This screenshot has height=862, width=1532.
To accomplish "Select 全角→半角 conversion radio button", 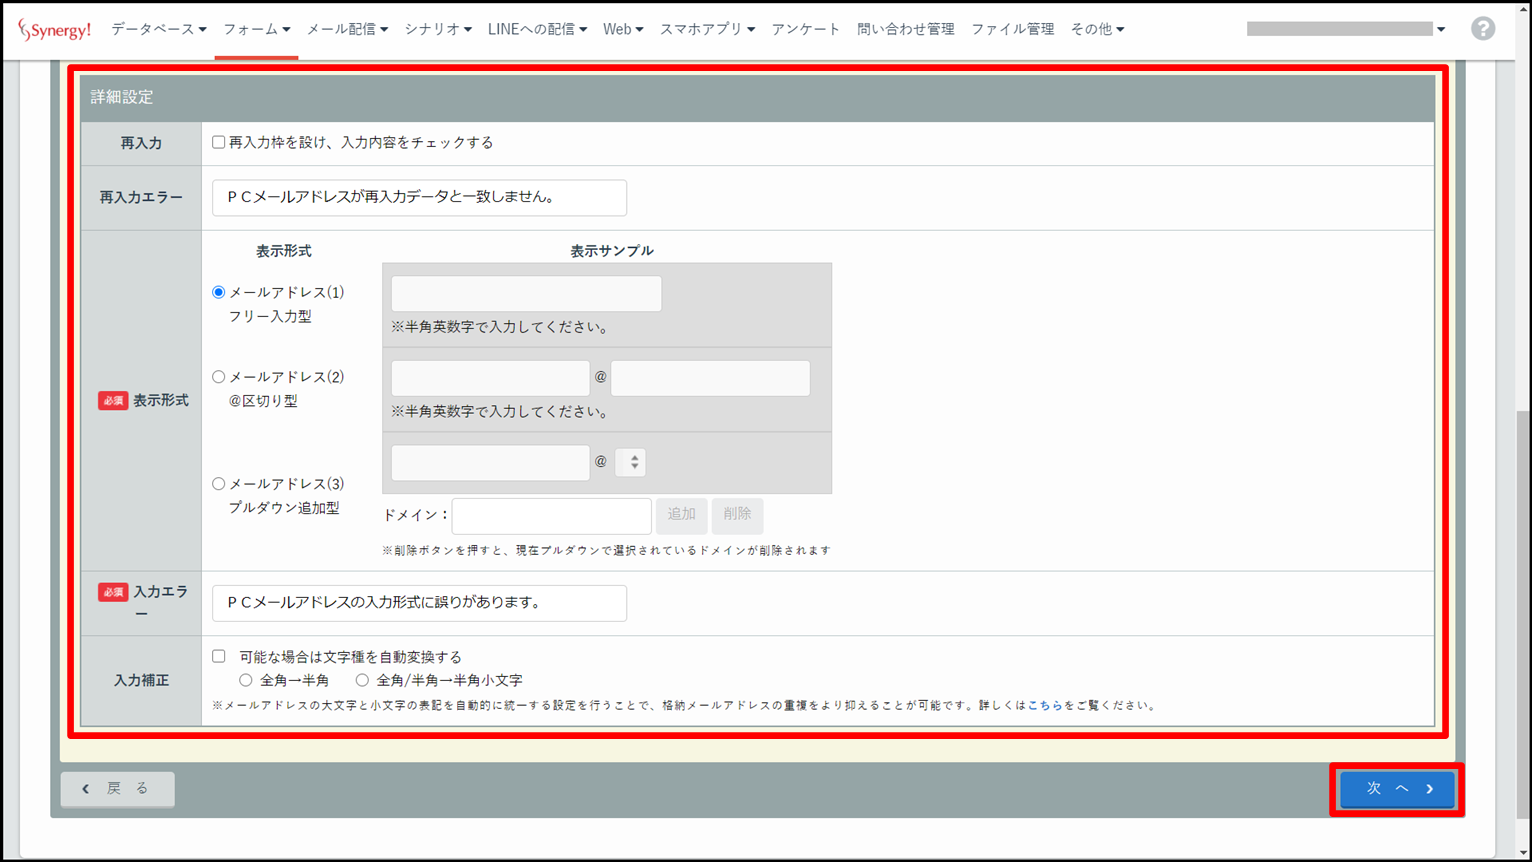I will (x=246, y=681).
